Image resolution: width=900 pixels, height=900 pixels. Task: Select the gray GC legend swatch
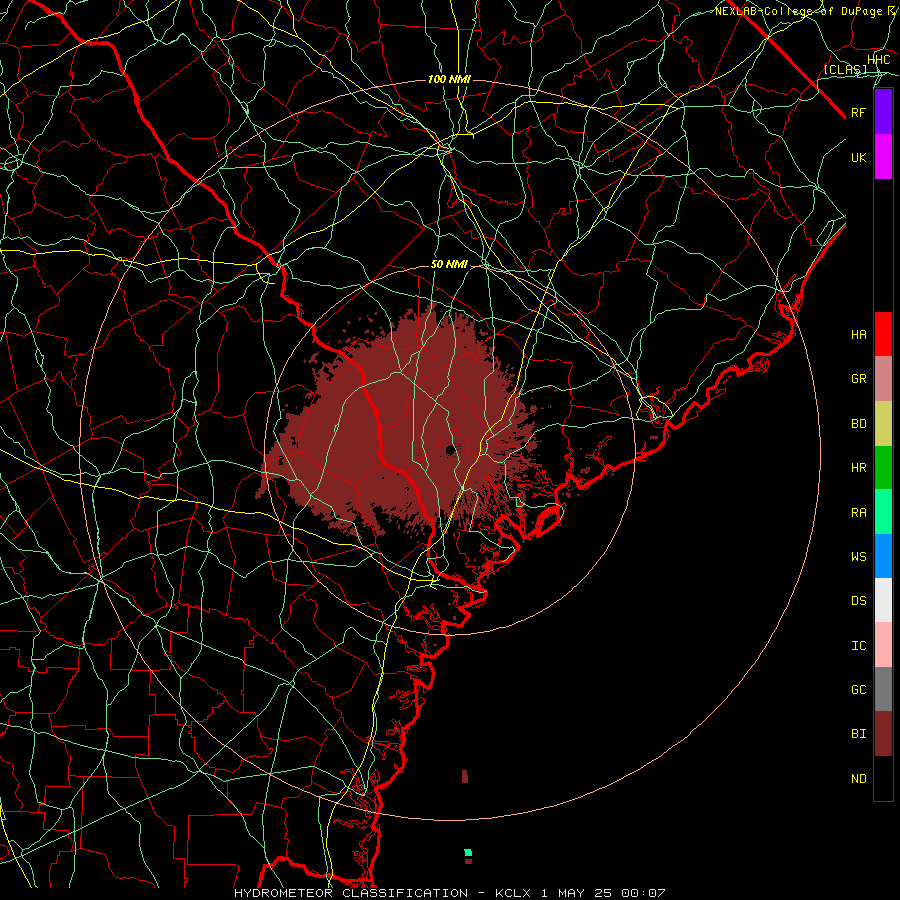tap(883, 689)
